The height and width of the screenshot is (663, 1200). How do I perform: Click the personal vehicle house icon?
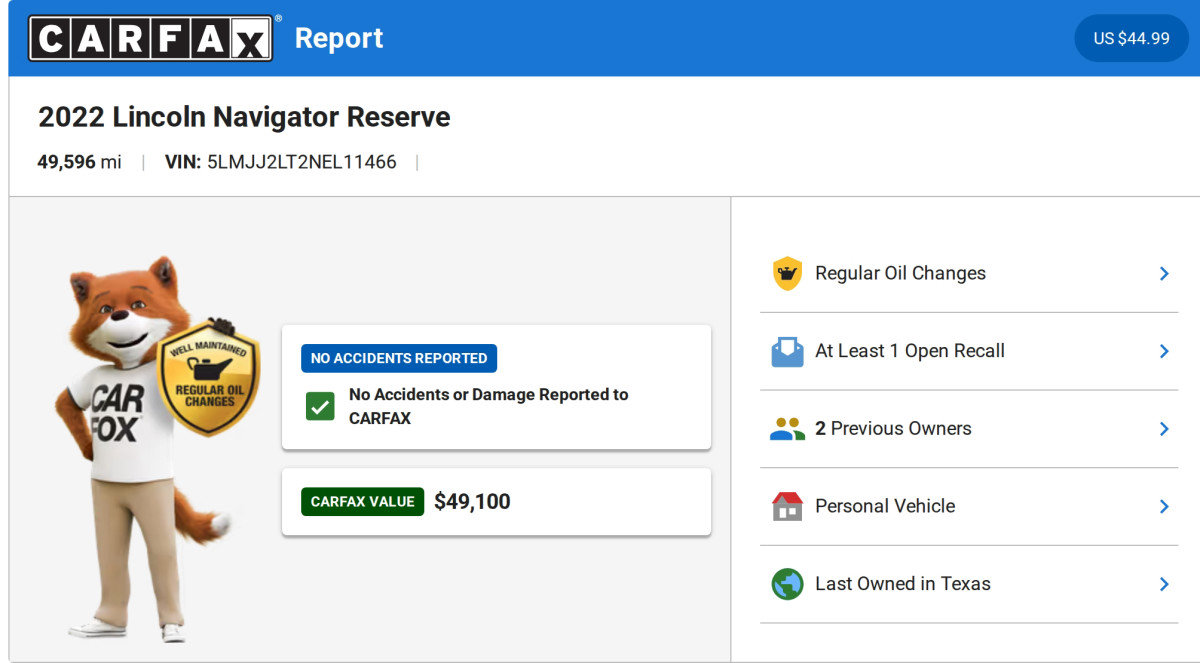pos(787,506)
